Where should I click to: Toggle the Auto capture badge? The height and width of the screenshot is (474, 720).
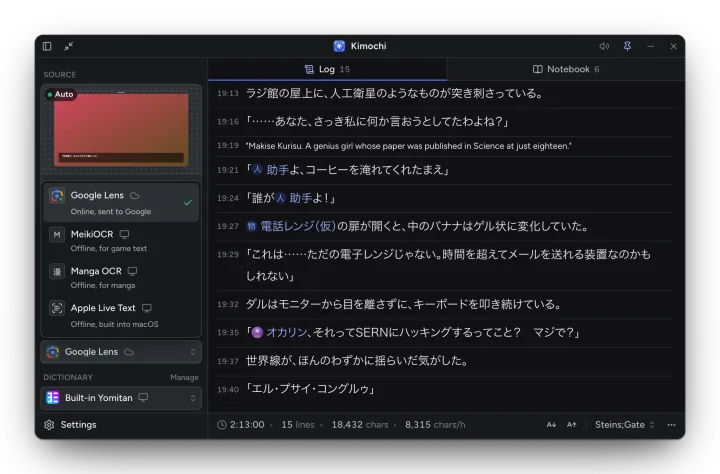pyautogui.click(x=60, y=94)
